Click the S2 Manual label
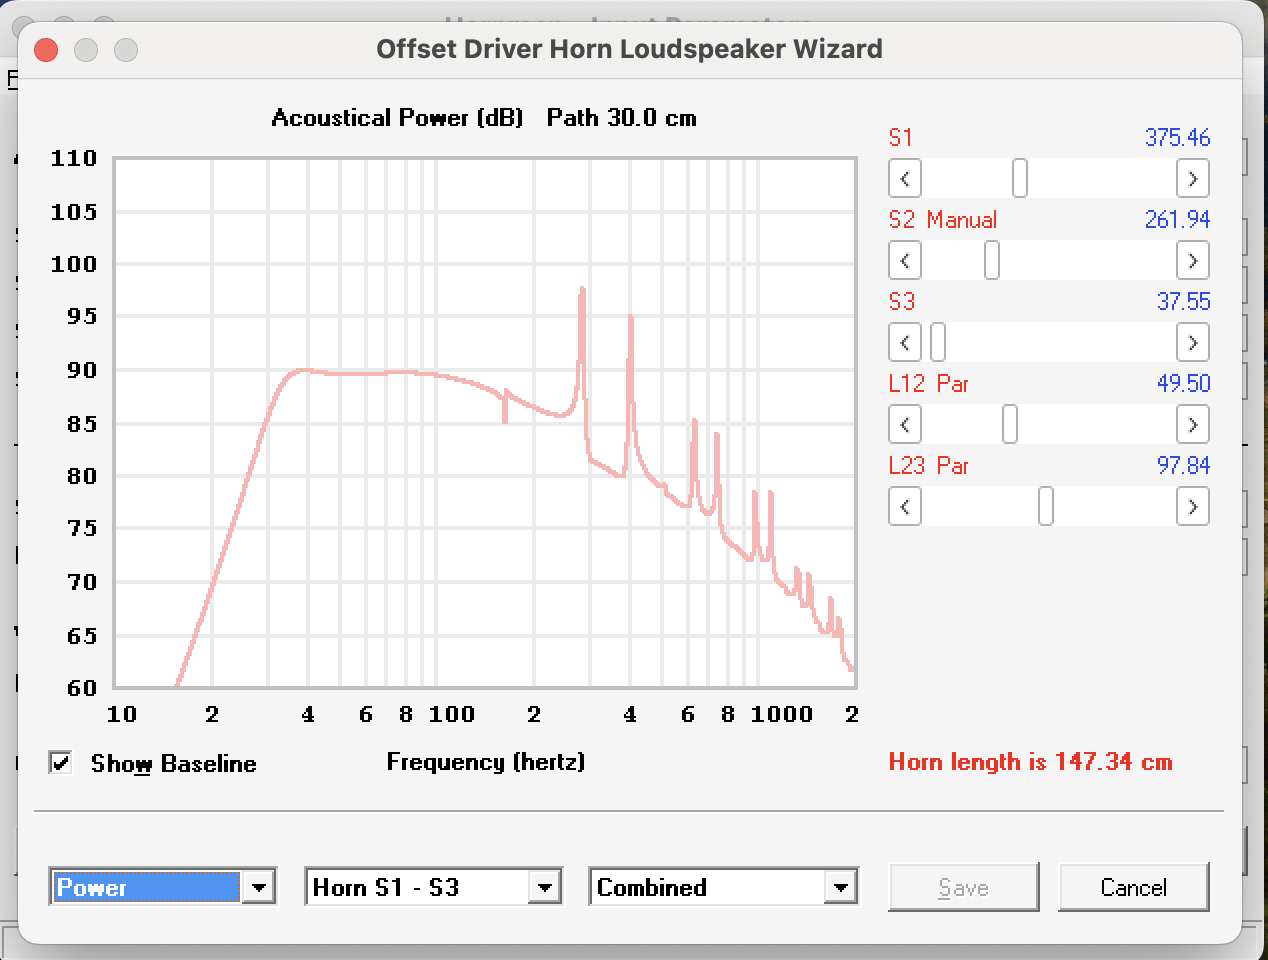Viewport: 1268px width, 960px height. [943, 220]
